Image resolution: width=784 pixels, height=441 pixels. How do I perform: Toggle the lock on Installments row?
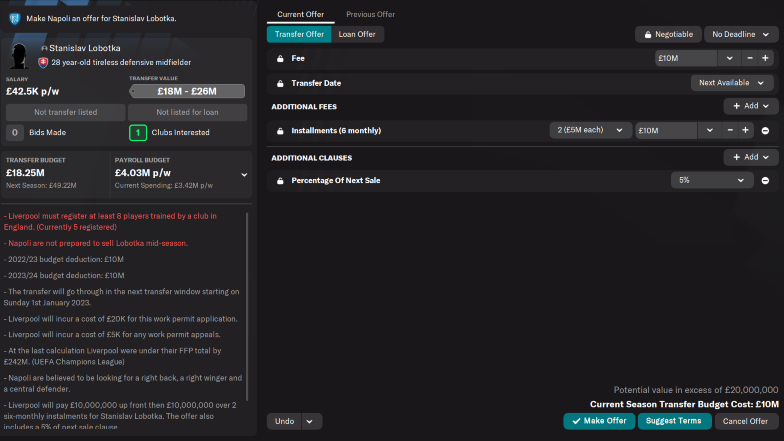280,131
